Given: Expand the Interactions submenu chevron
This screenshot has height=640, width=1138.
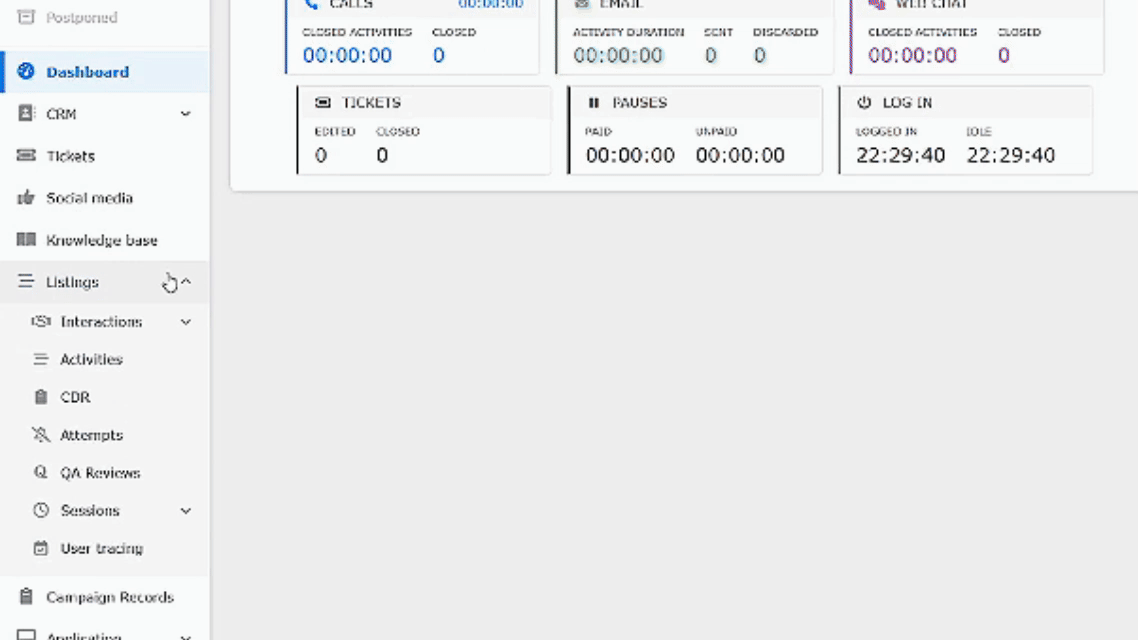Looking at the screenshot, I should pyautogui.click(x=185, y=322).
